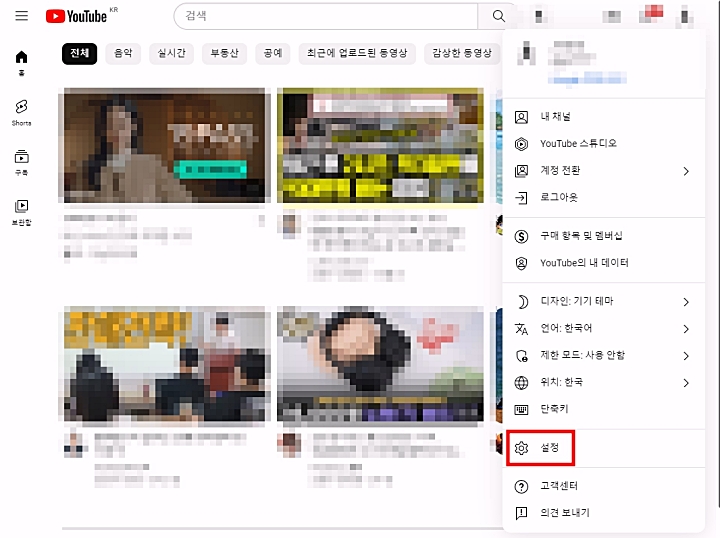This screenshot has width=720, height=538.
Task: Open 설정 settings entry
Action: tap(604, 448)
